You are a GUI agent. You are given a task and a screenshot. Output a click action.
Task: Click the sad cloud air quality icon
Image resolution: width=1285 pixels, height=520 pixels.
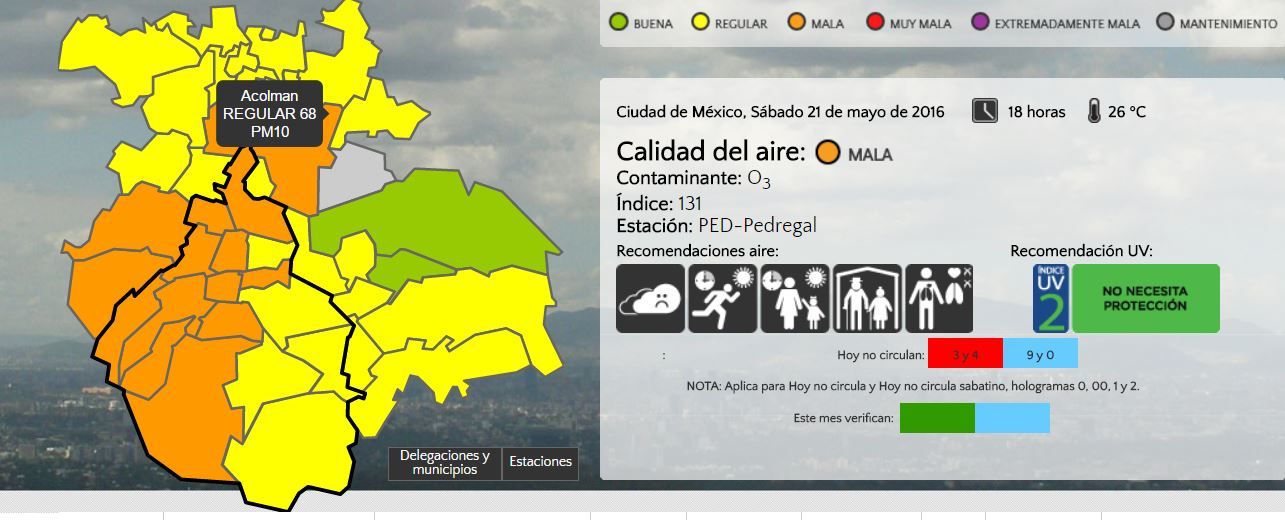click(x=650, y=298)
